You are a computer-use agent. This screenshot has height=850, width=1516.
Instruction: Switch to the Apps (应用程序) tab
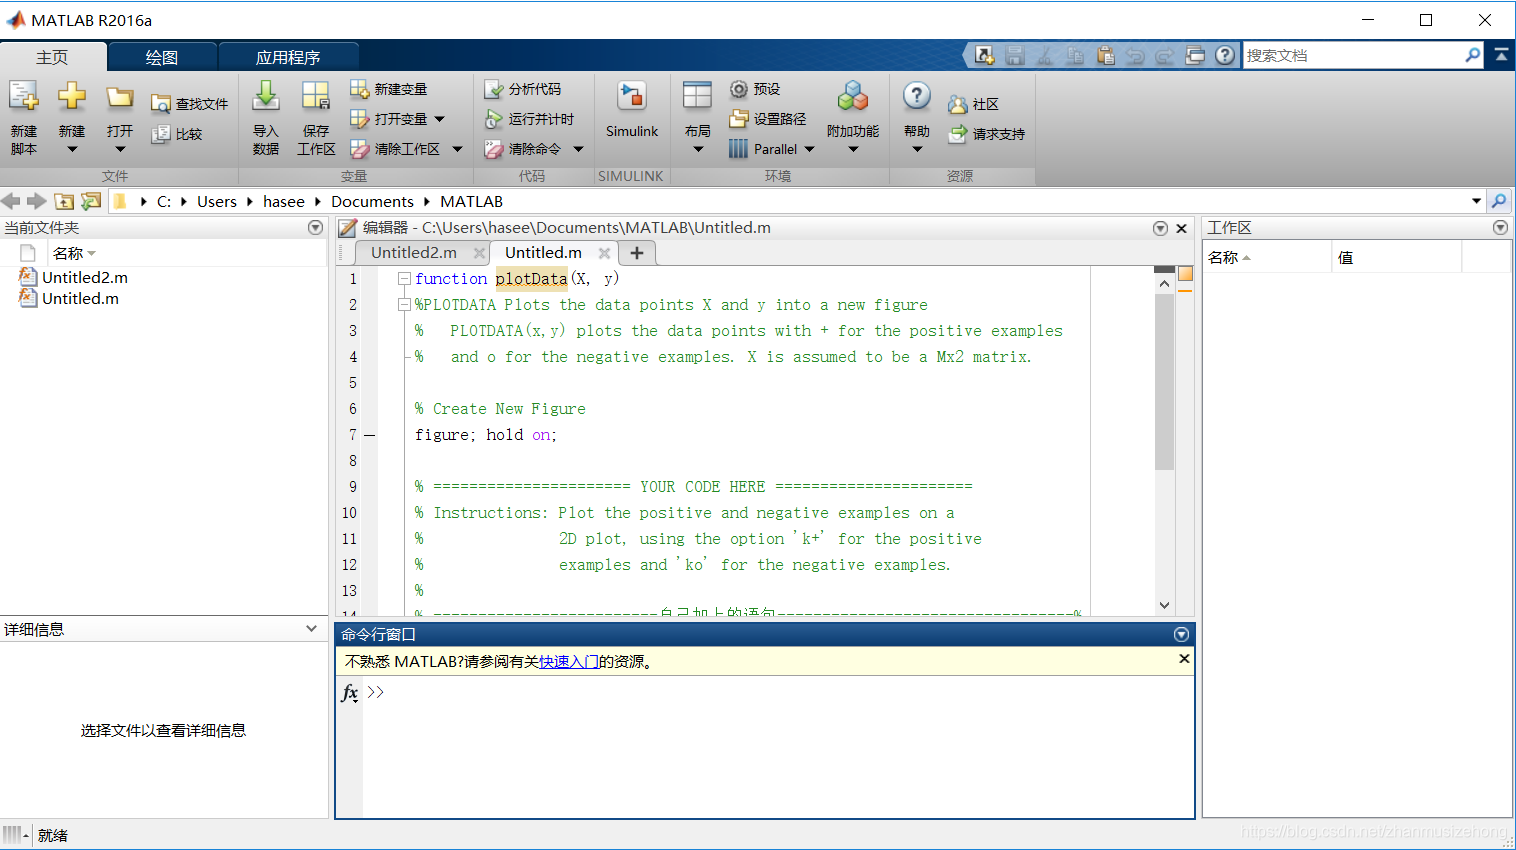click(x=288, y=57)
